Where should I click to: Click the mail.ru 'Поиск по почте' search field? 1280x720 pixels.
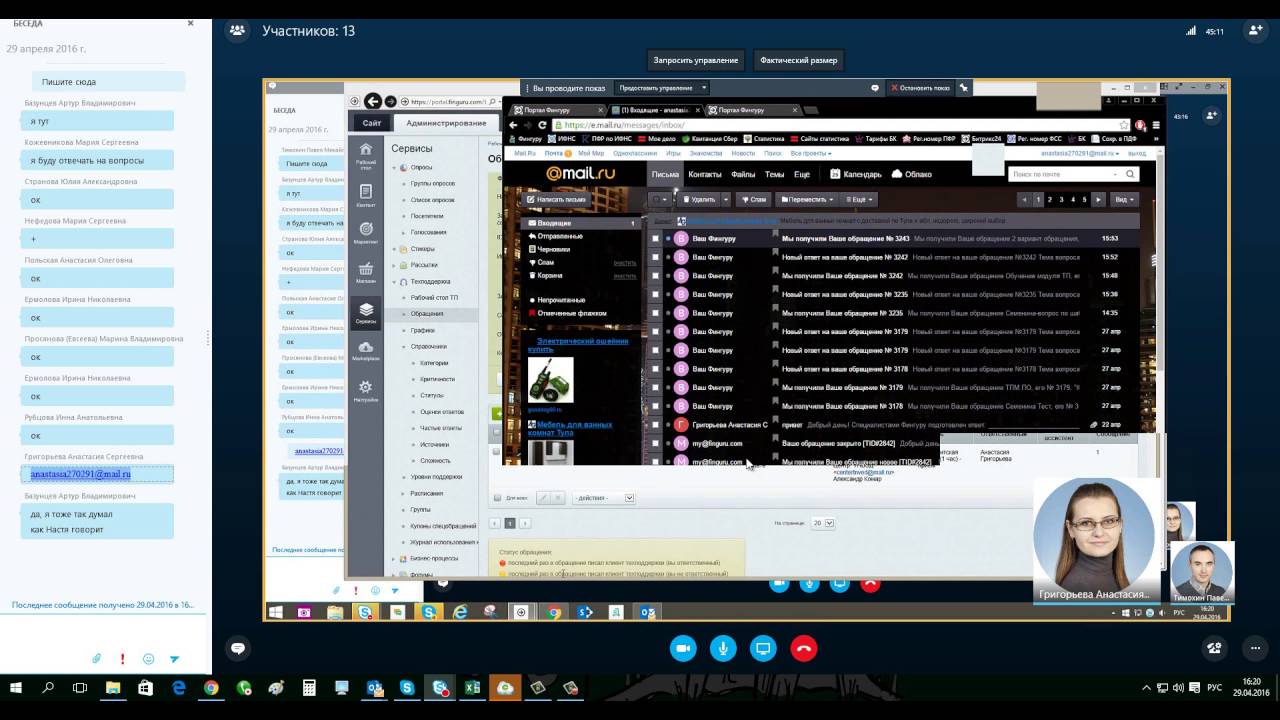pos(1059,174)
